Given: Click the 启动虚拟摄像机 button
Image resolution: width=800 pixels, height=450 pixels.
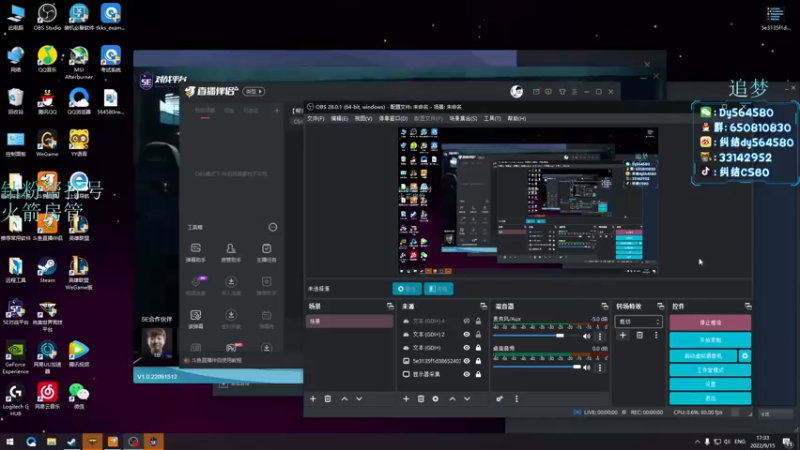Looking at the screenshot, I should coord(703,356).
